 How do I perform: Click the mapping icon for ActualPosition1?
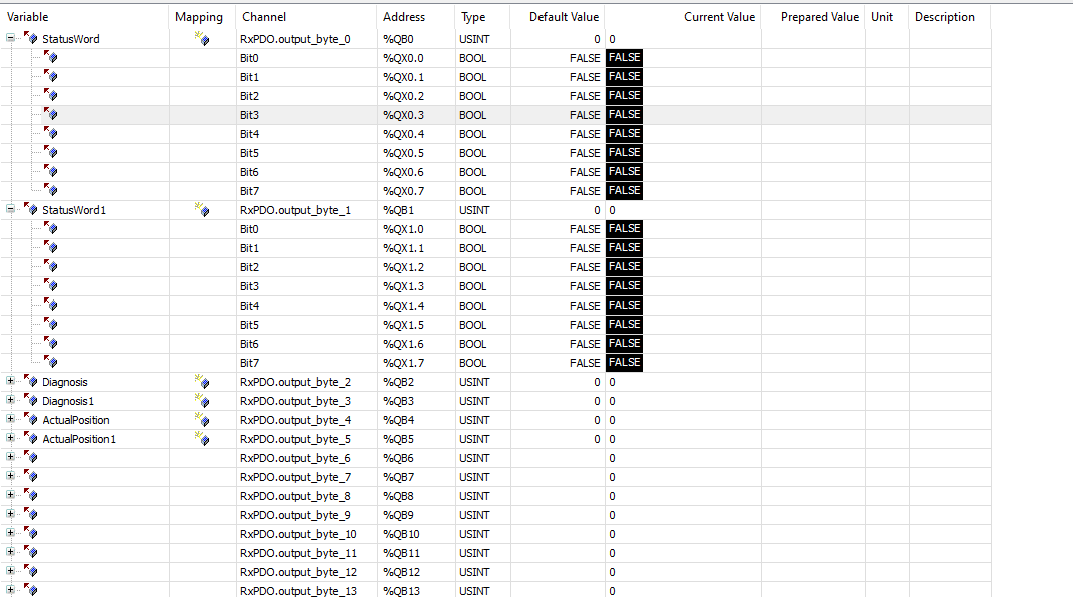tap(202, 439)
